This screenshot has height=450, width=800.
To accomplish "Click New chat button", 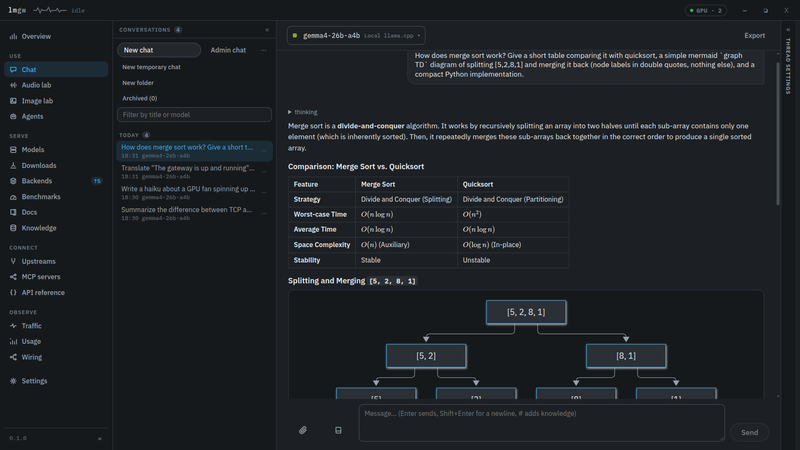I will click(x=159, y=50).
